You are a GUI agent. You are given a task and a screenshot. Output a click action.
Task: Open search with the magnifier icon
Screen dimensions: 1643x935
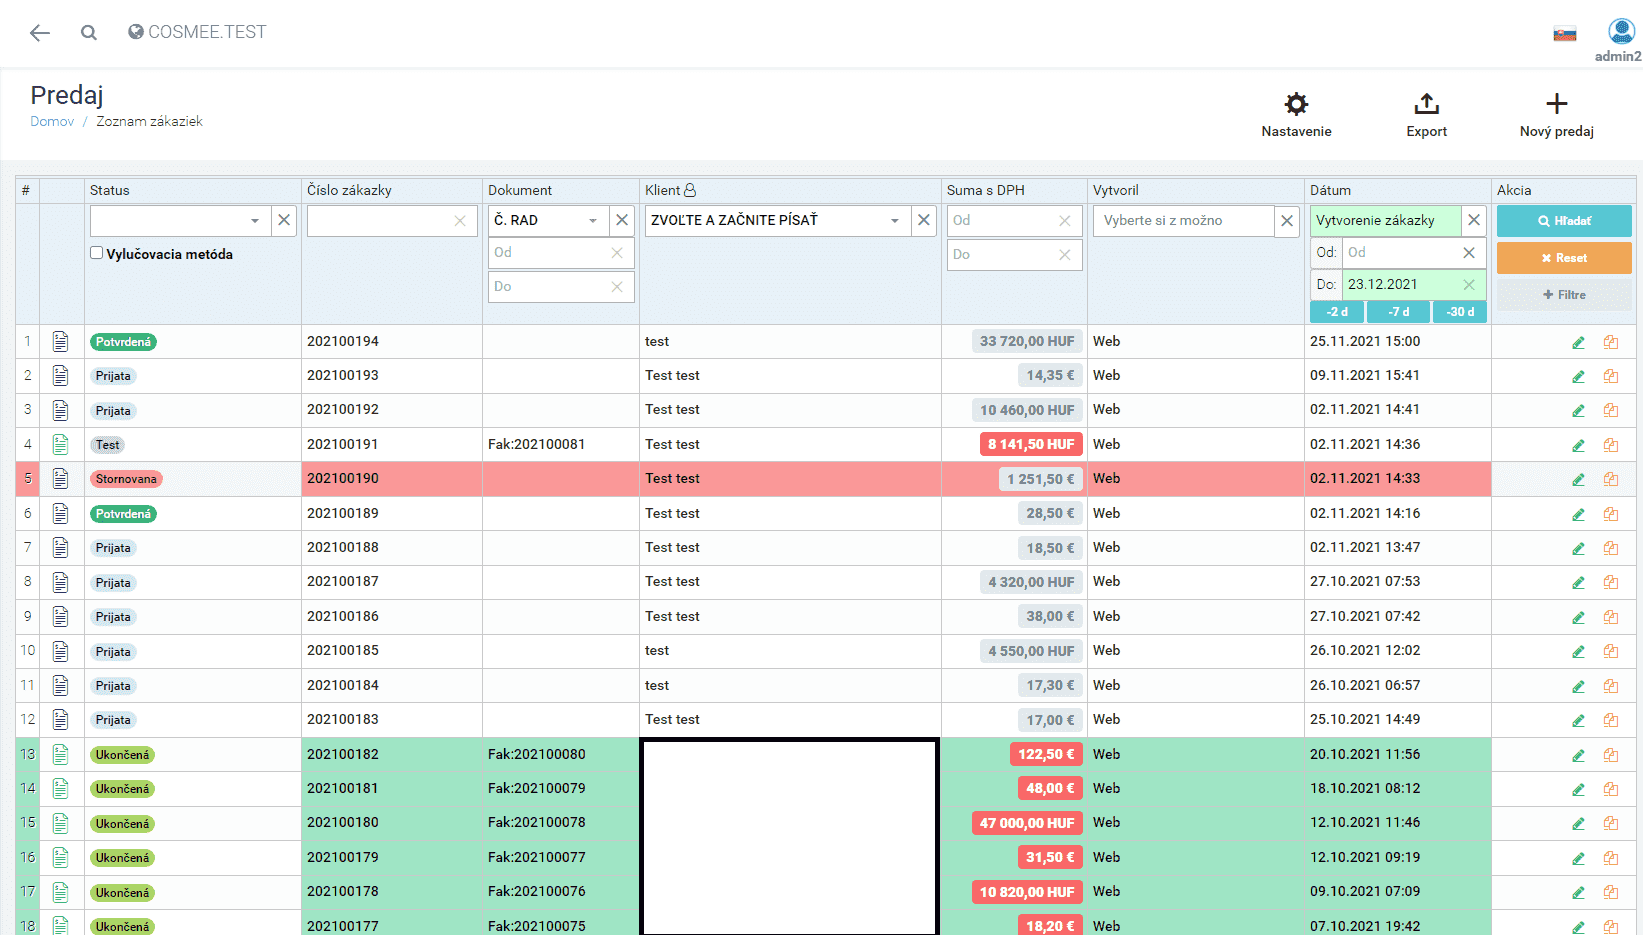89,33
